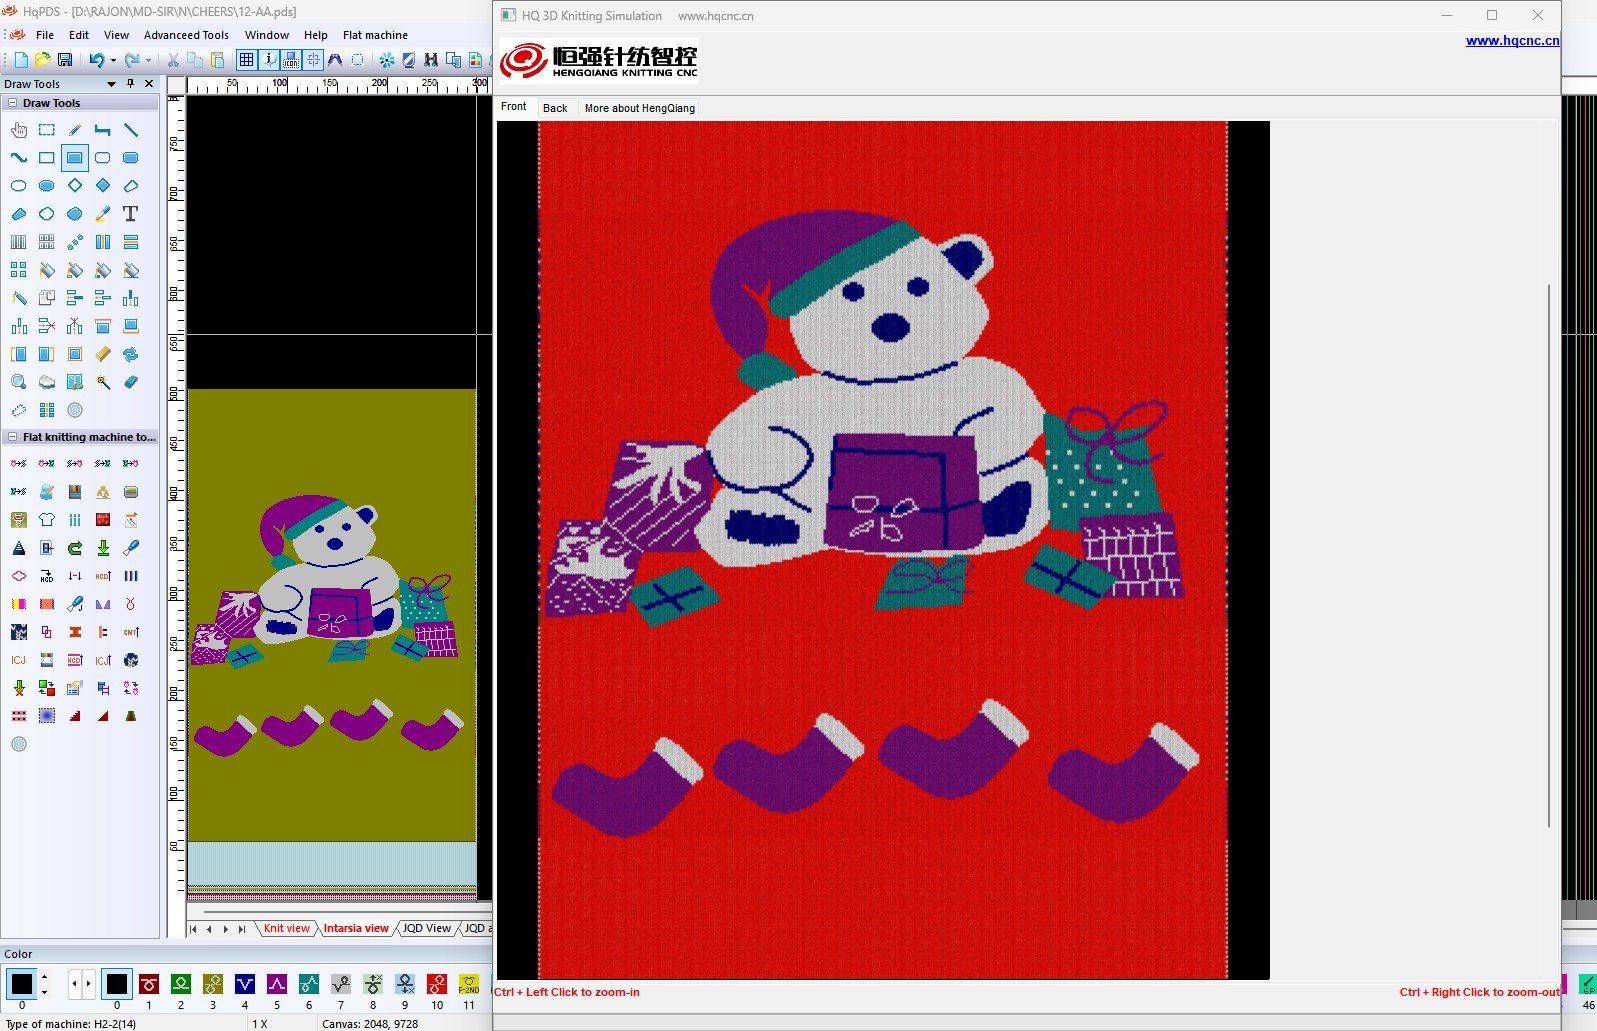Open the www.hqcnc.cn link
The width and height of the screenshot is (1597, 1031).
[x=1511, y=41]
